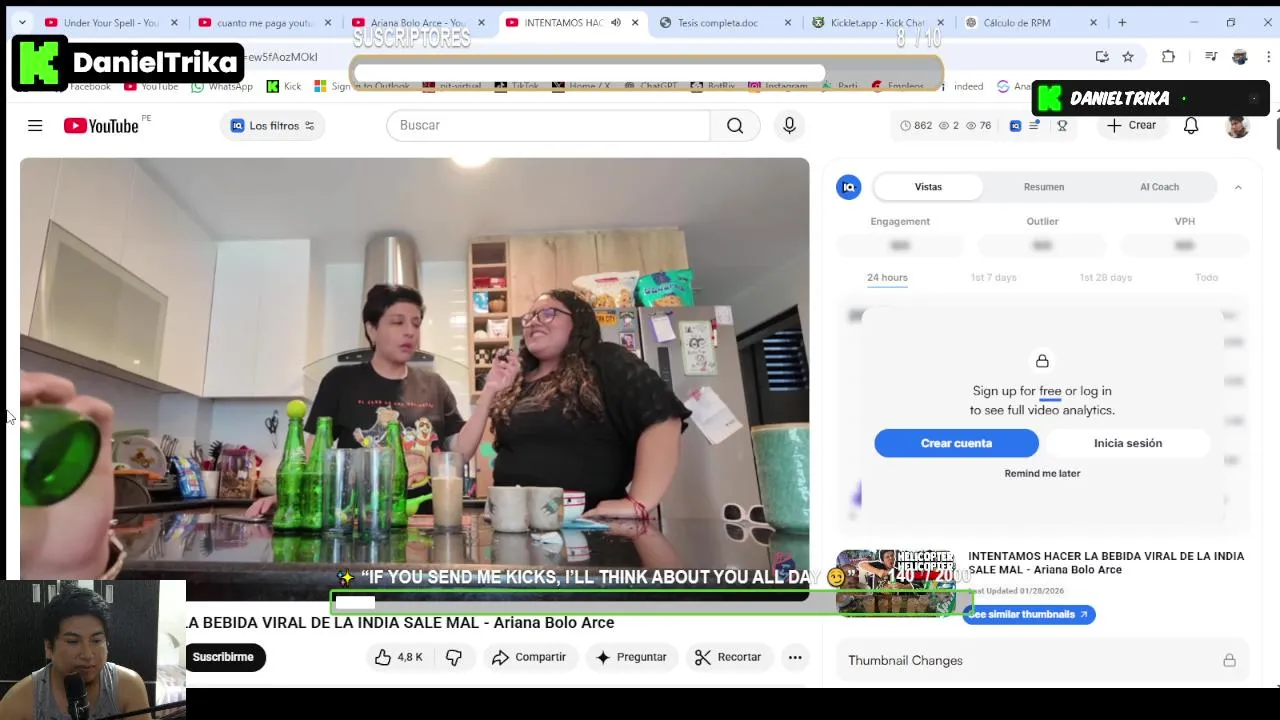Select the Vistas tab
Screen dimensions: 1280x720
pyautogui.click(x=928, y=187)
